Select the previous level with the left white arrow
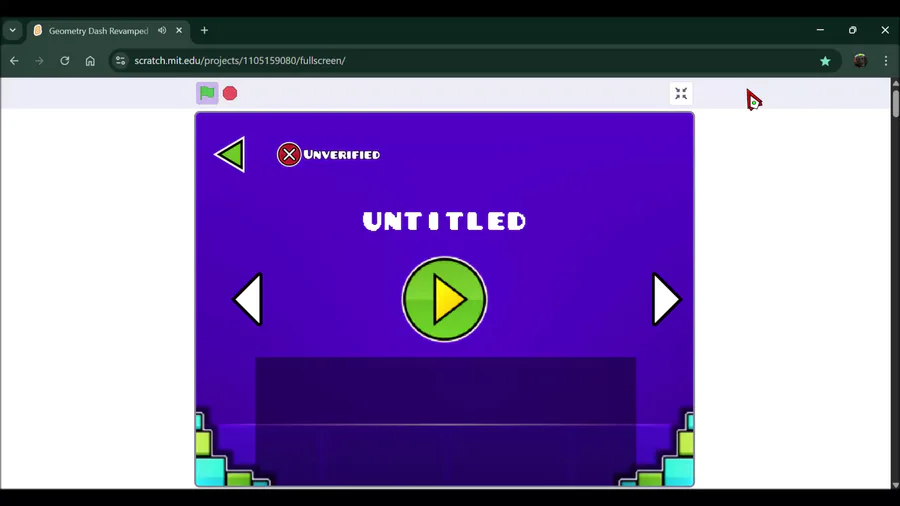The width and height of the screenshot is (900, 506). tap(249, 299)
